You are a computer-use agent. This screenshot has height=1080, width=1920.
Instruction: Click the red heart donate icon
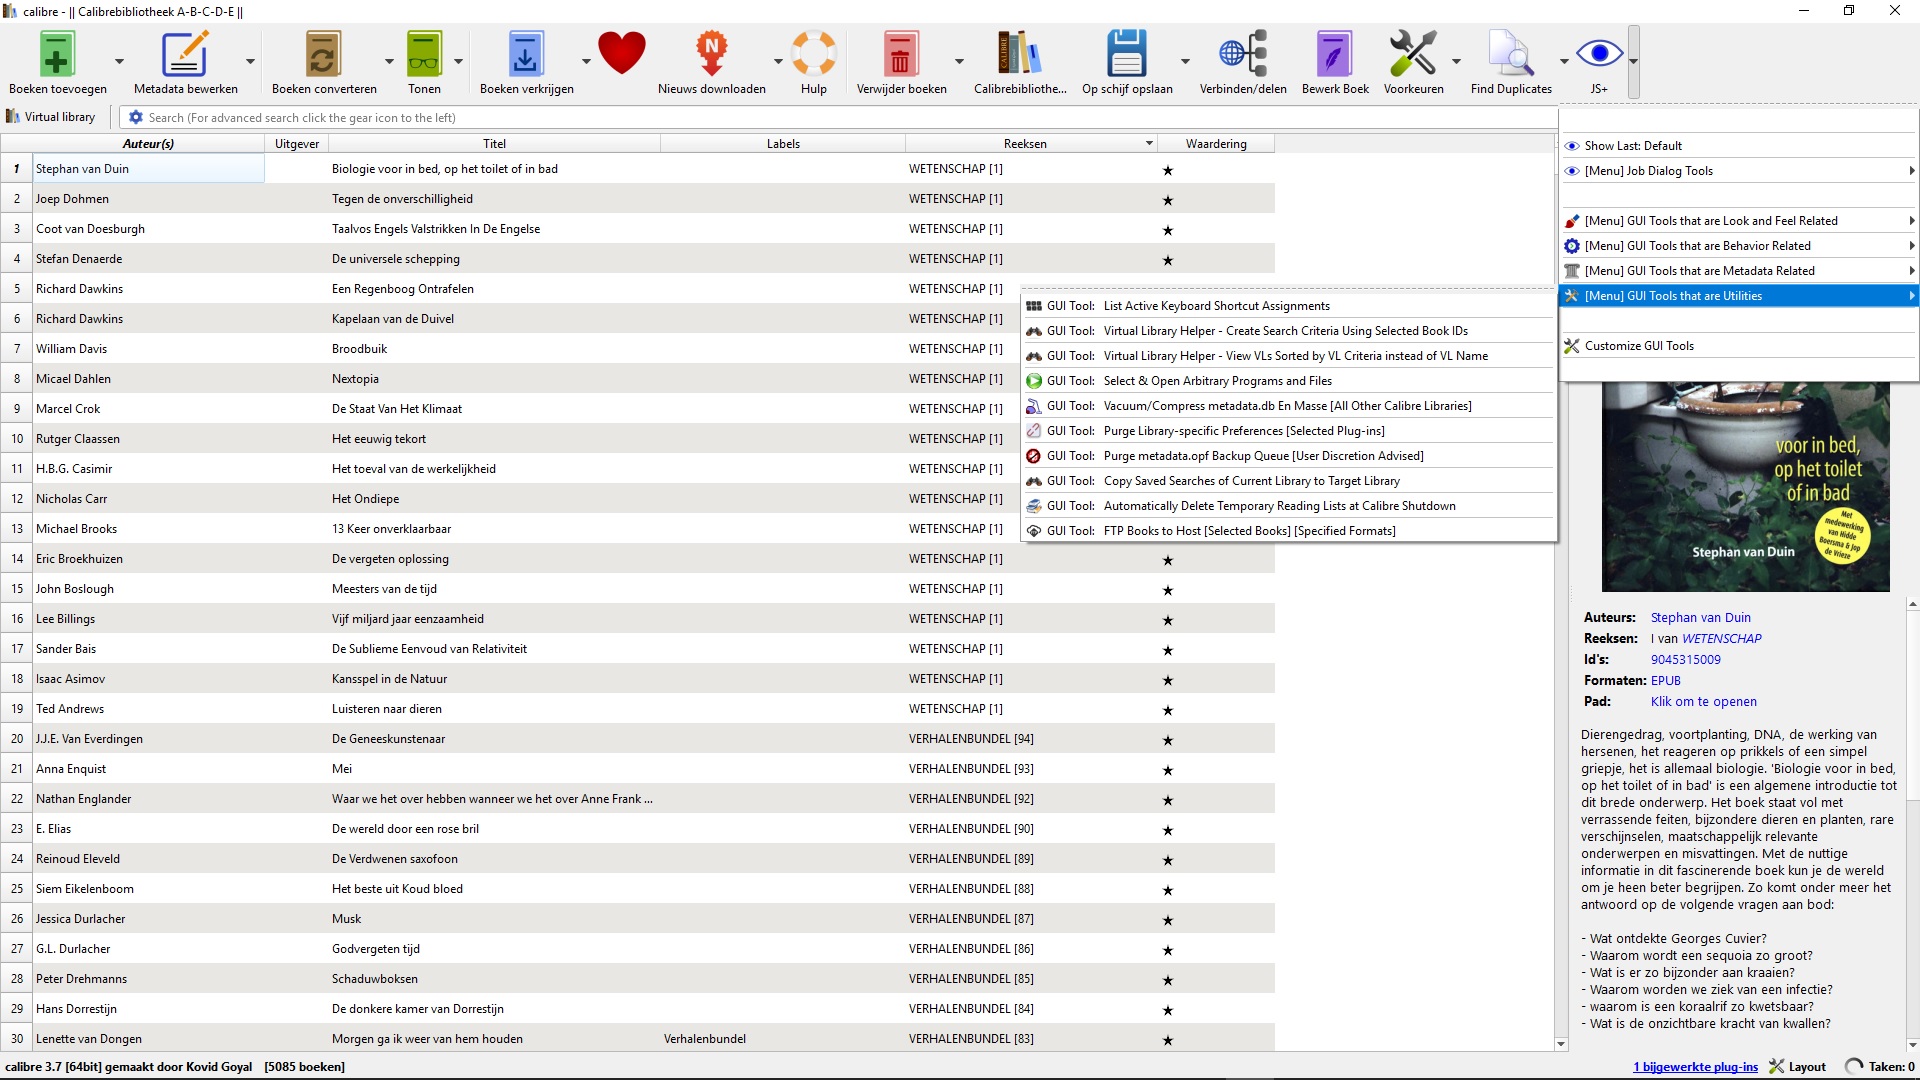click(621, 53)
